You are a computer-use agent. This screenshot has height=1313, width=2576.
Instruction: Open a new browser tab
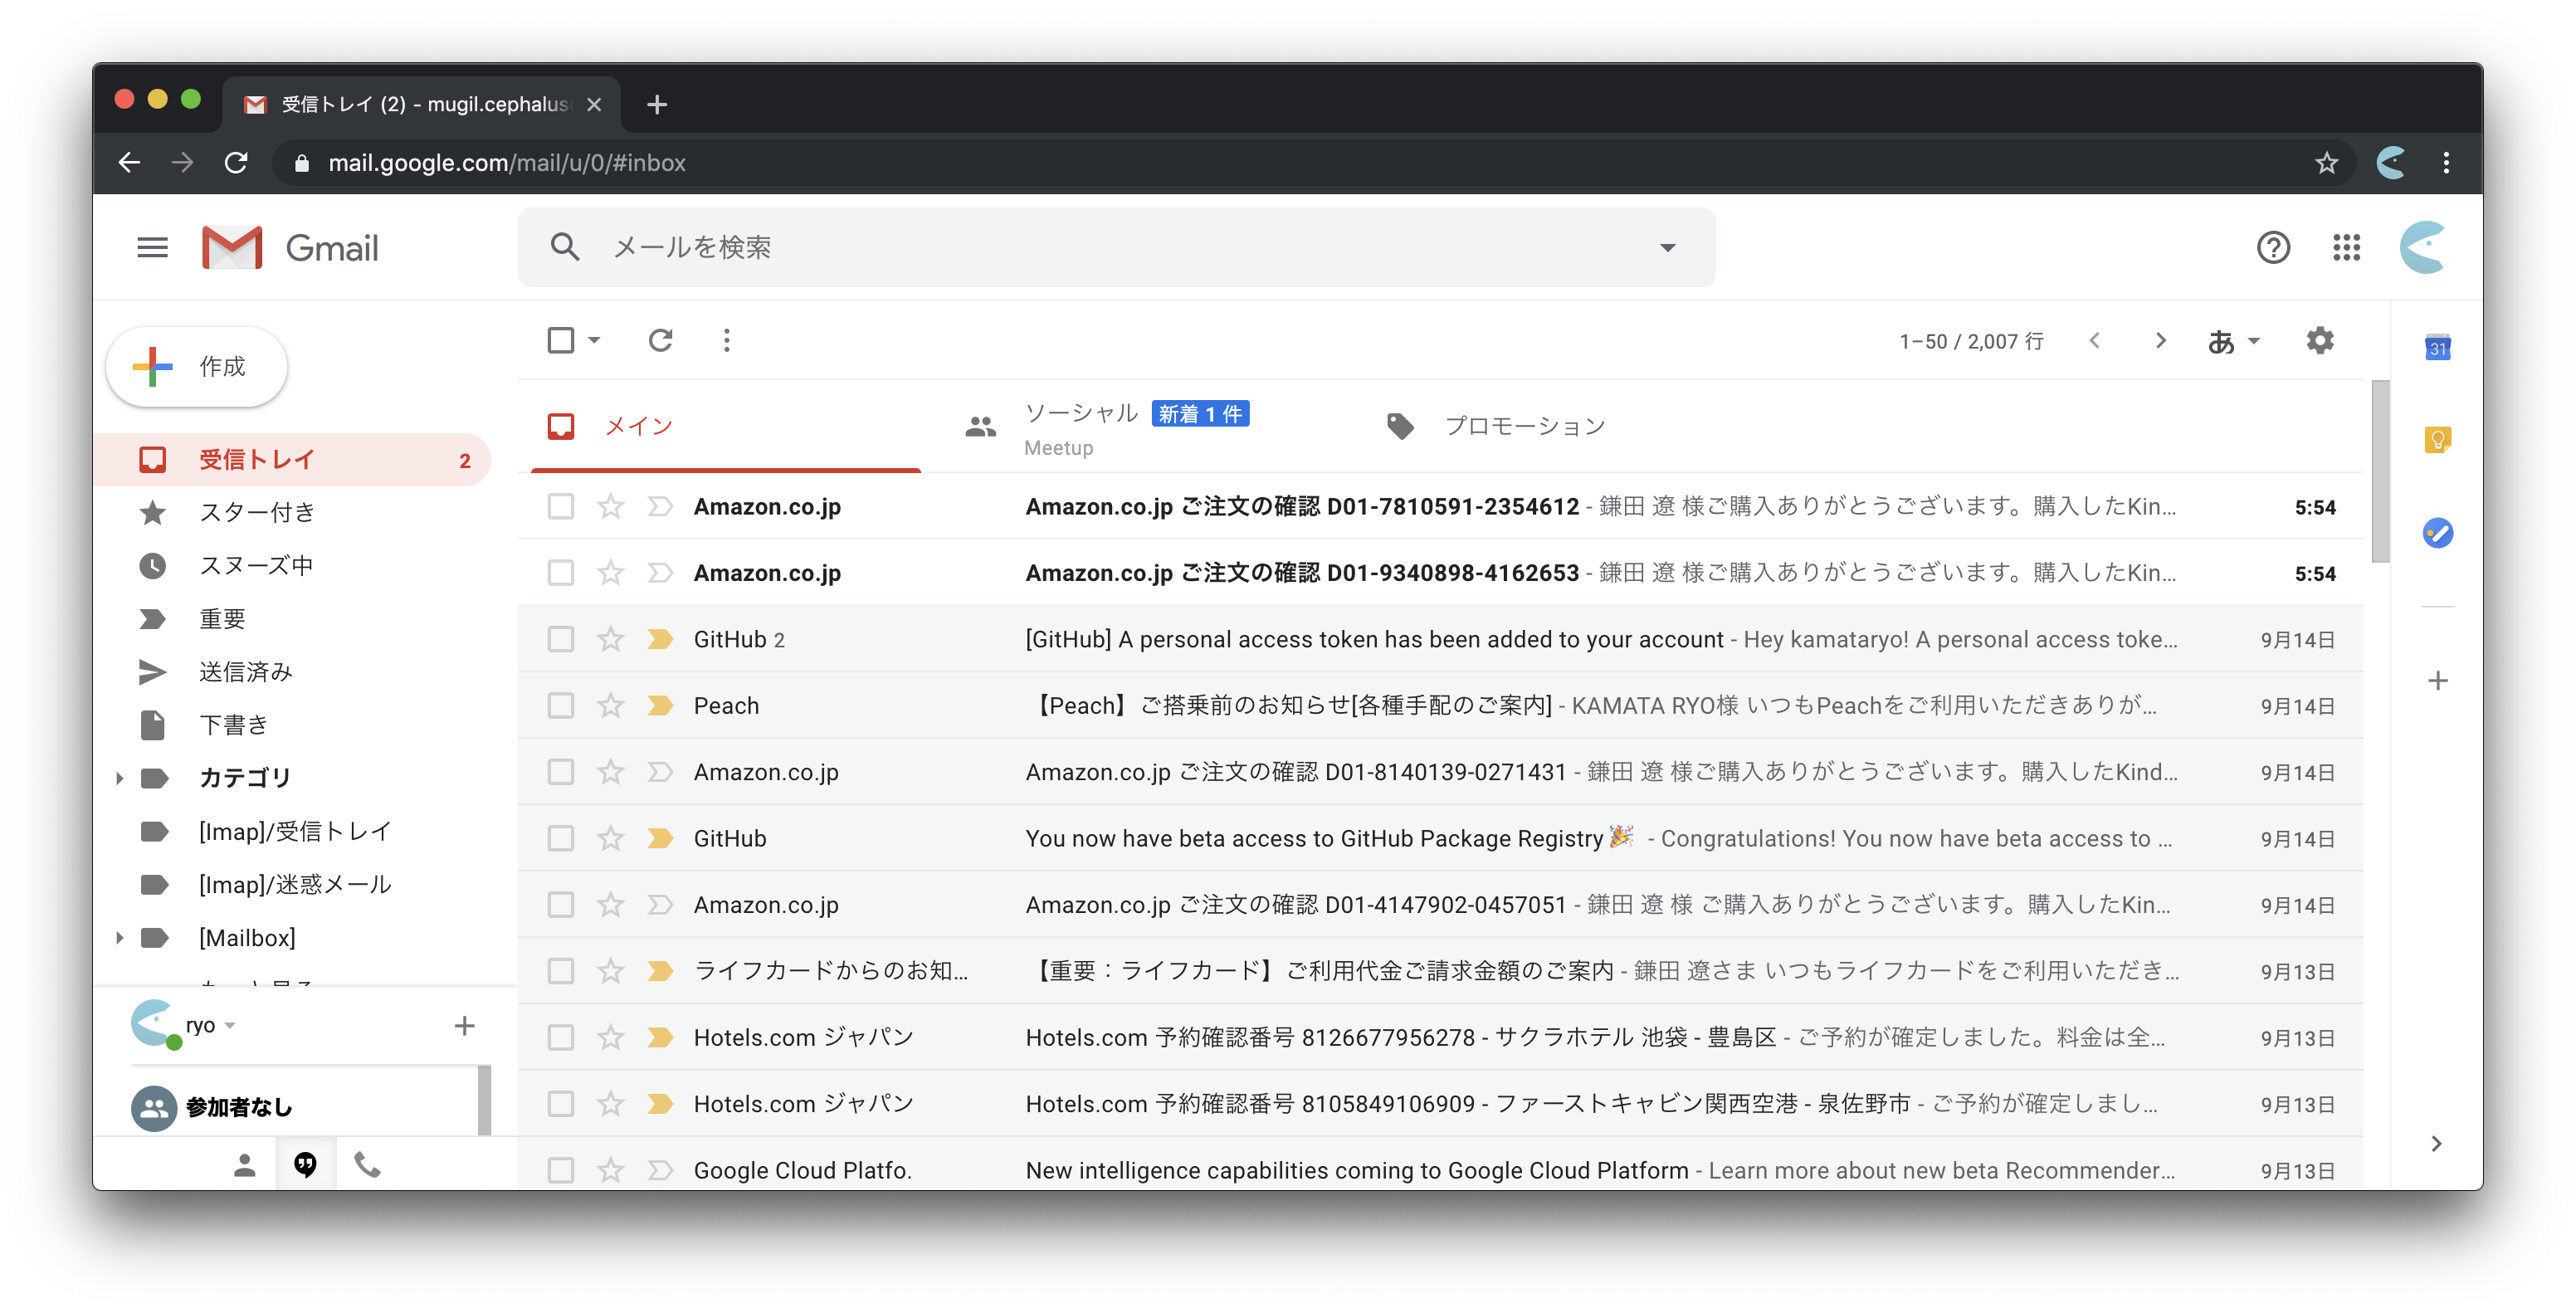[x=657, y=104]
